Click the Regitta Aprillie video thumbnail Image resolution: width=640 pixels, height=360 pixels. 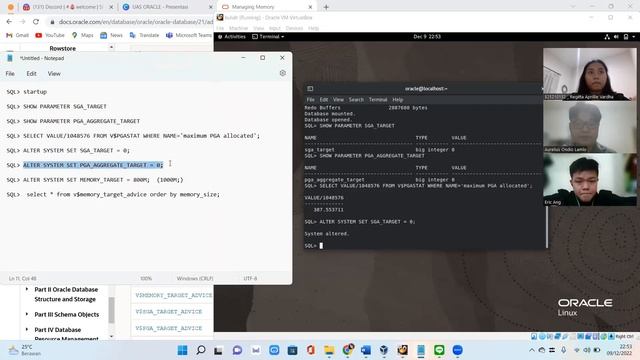589,74
